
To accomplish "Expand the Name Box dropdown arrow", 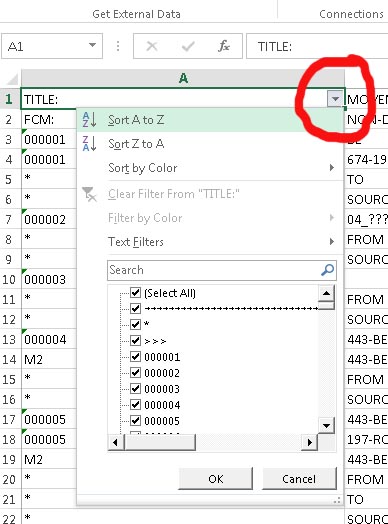I will [92, 45].
